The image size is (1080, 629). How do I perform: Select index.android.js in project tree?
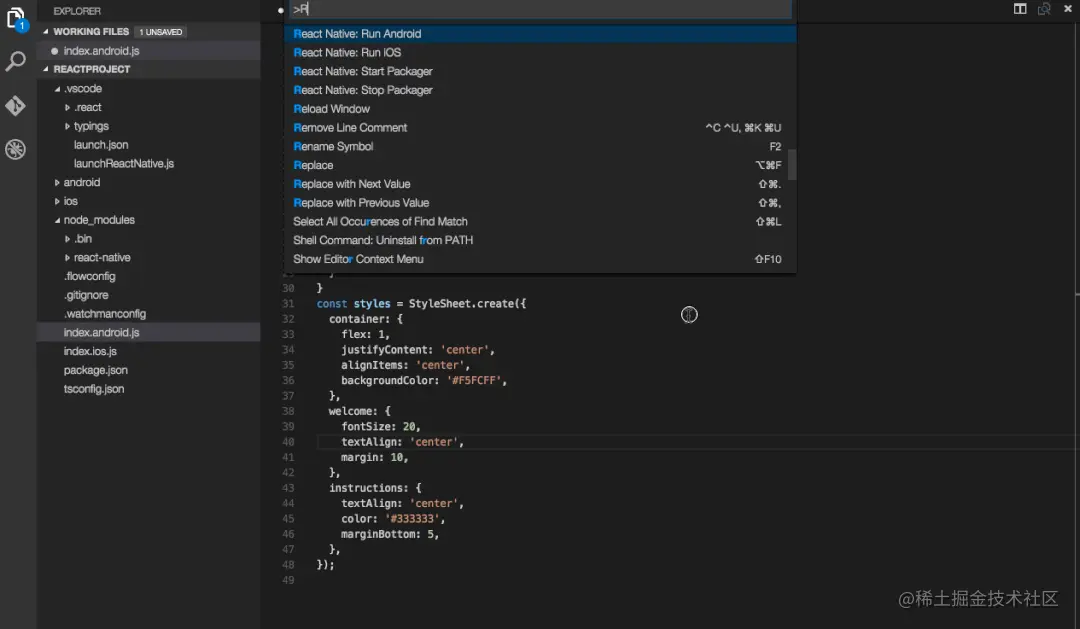[101, 333]
